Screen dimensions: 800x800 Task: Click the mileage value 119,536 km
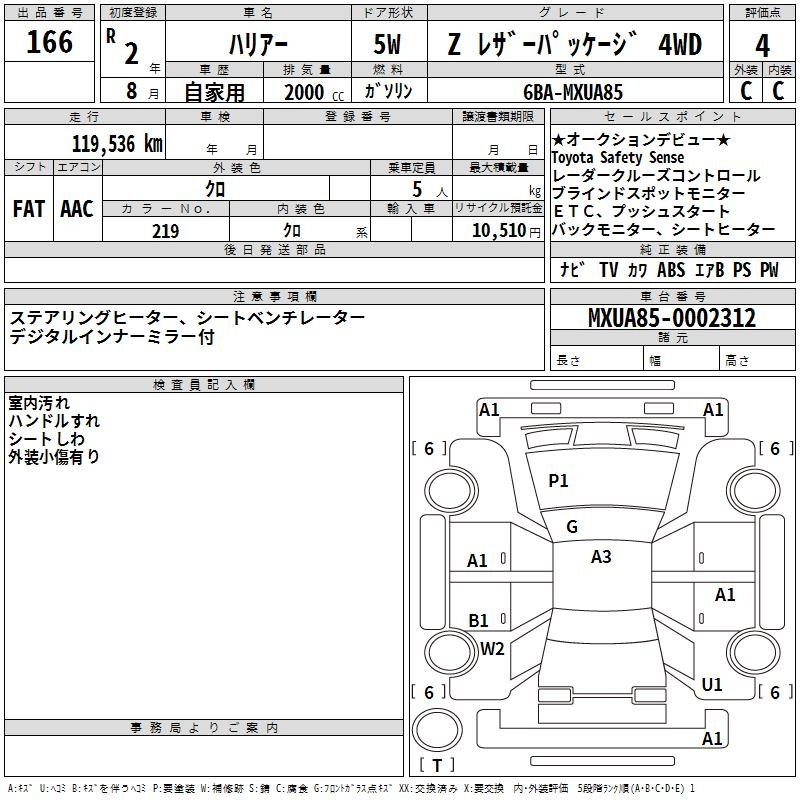pyautogui.click(x=117, y=144)
